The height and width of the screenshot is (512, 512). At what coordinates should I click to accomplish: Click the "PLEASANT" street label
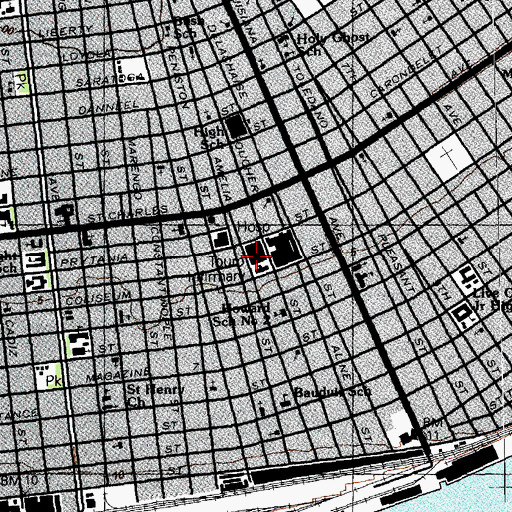(x=397, y=264)
